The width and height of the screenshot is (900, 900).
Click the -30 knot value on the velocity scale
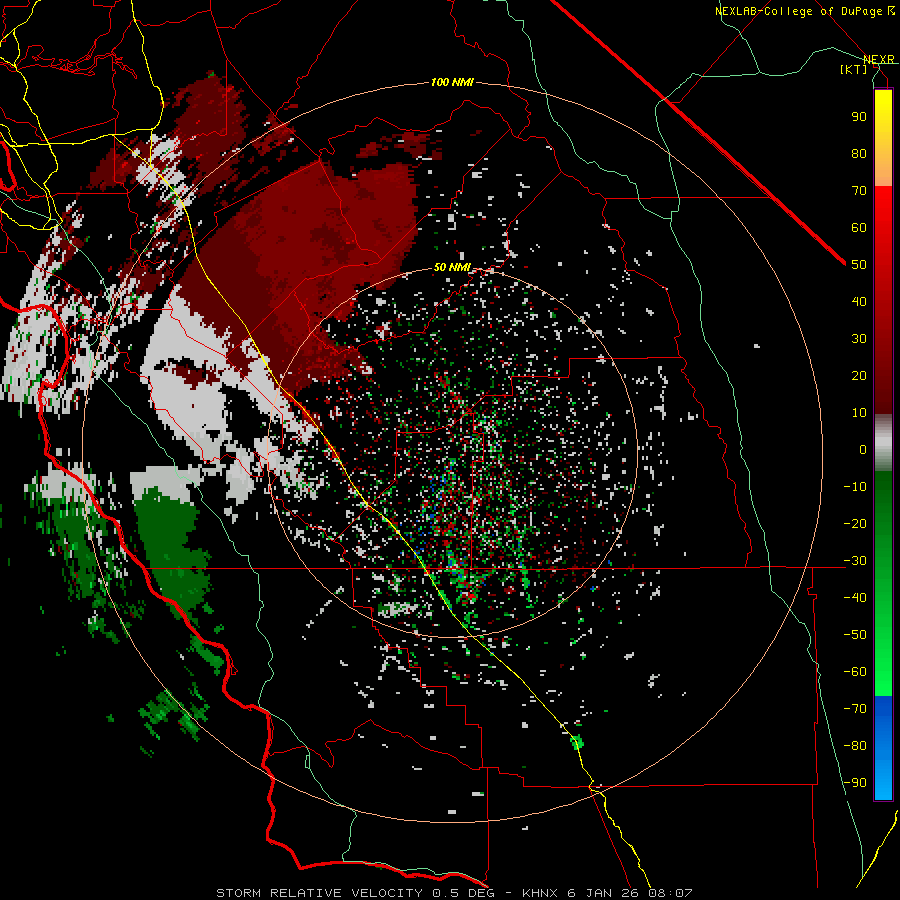pos(855,561)
